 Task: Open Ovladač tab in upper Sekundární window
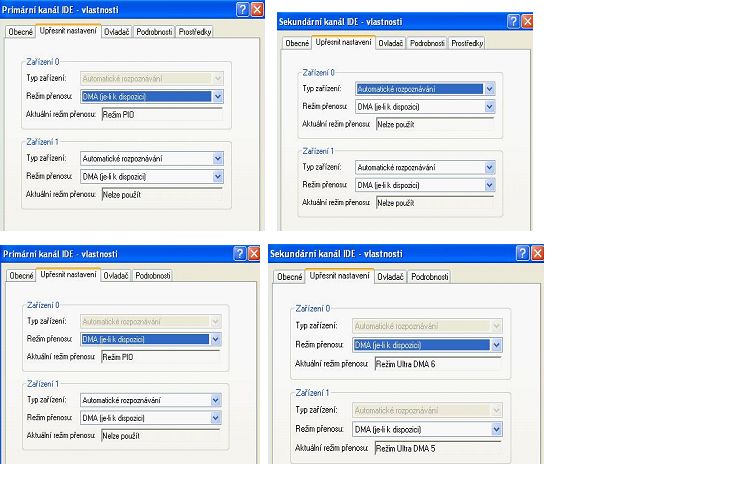click(391, 43)
